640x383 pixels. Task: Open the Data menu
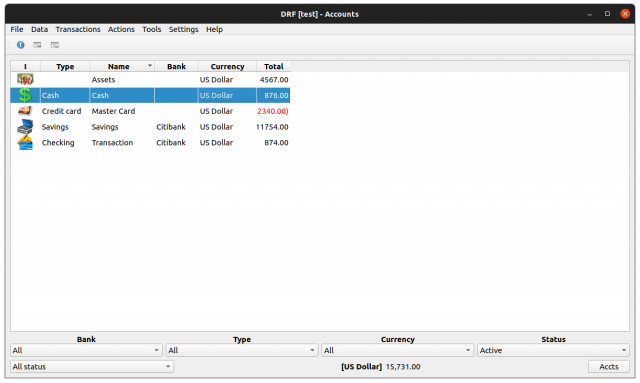[x=40, y=29]
